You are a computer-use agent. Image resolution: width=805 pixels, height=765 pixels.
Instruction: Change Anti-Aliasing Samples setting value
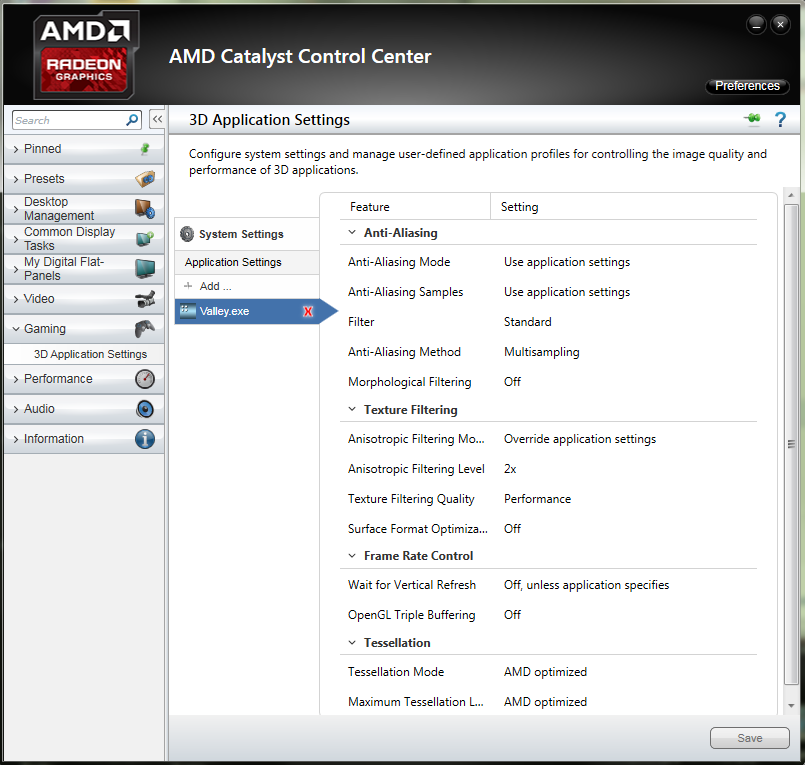click(x=567, y=292)
